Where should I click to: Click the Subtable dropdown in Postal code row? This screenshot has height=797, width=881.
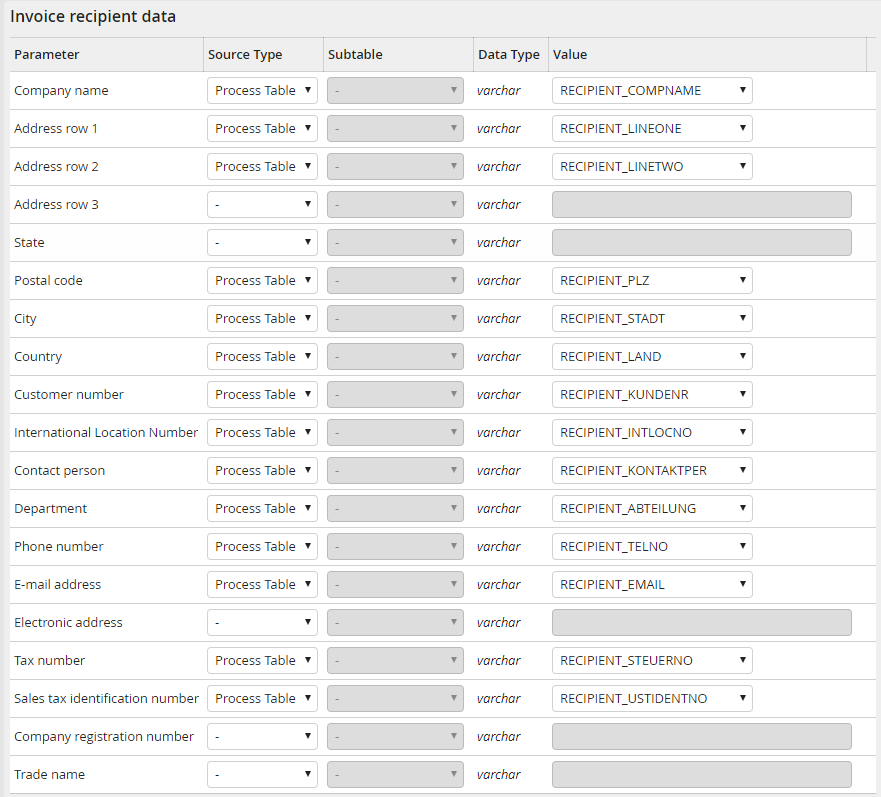click(x=396, y=280)
